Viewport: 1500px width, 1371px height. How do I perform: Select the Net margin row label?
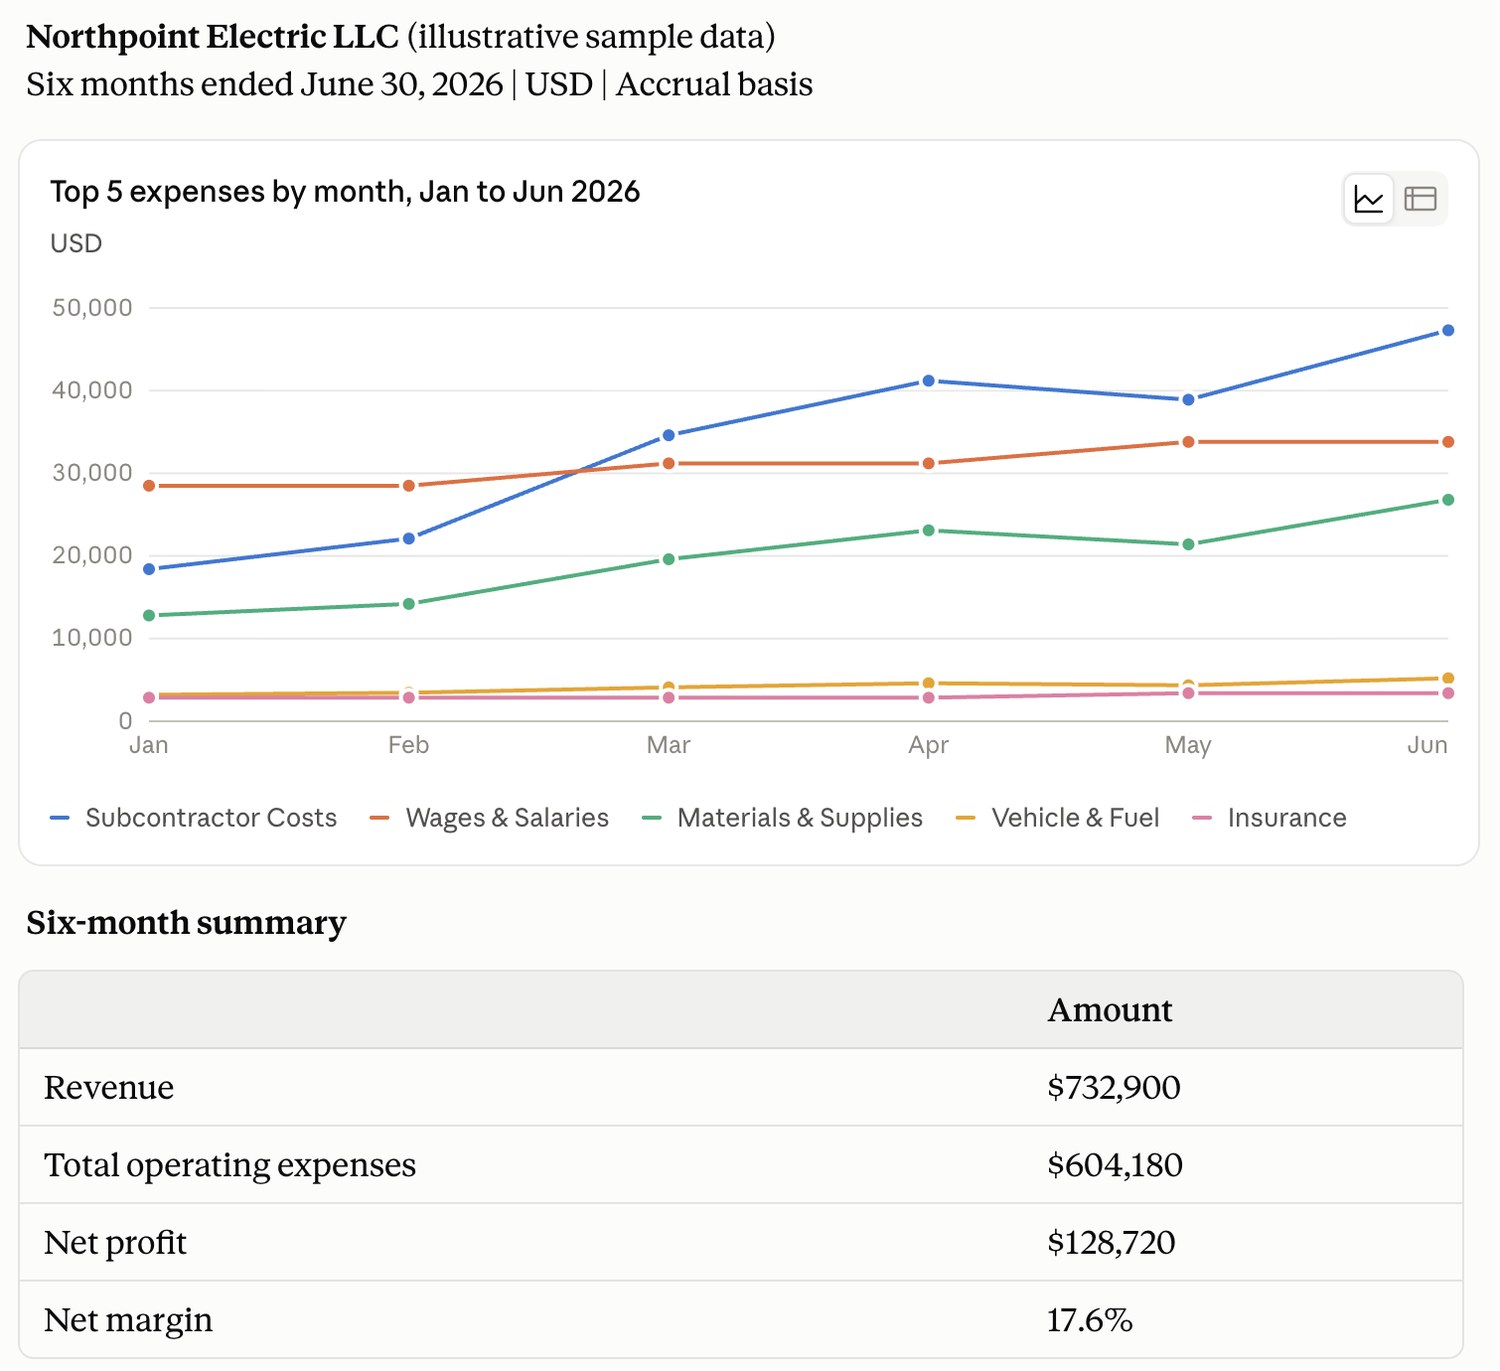pyautogui.click(x=128, y=1320)
